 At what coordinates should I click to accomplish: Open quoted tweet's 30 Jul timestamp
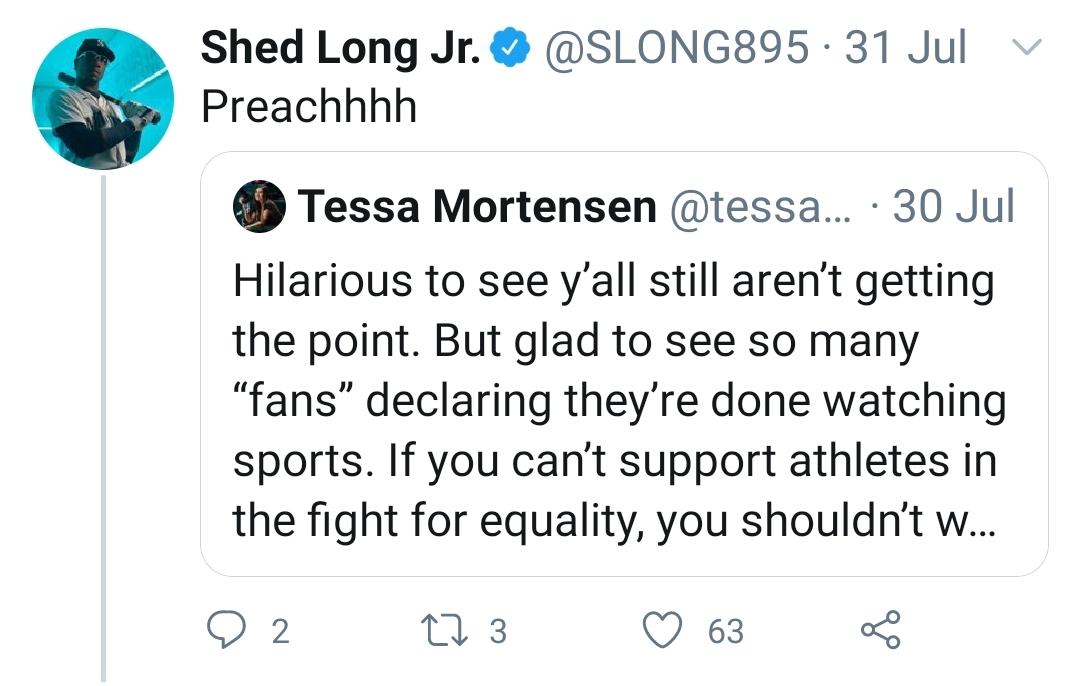point(953,207)
